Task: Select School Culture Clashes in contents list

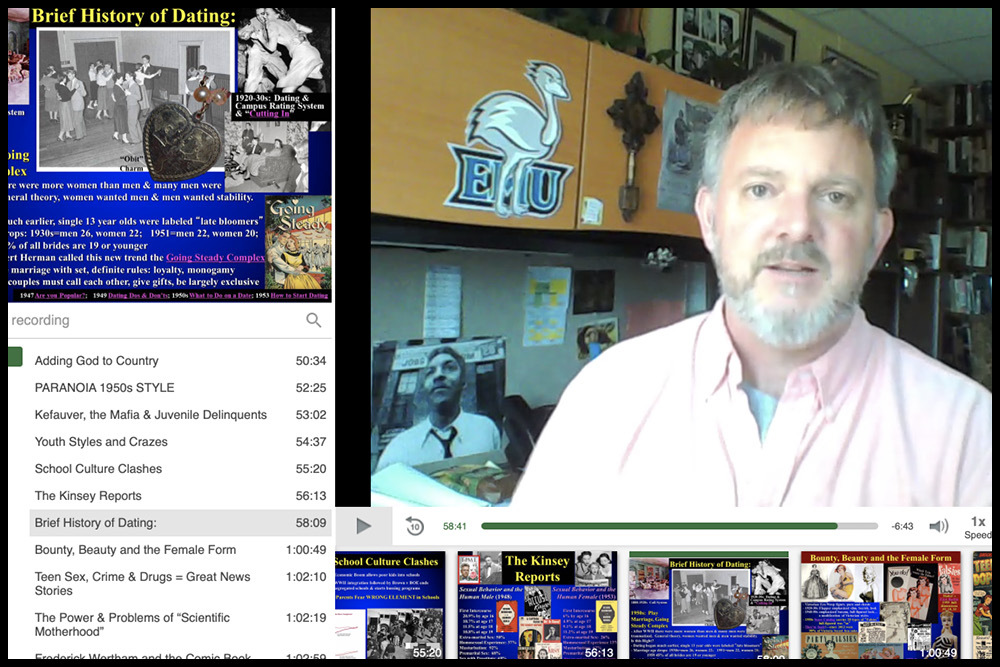Action: coord(98,469)
